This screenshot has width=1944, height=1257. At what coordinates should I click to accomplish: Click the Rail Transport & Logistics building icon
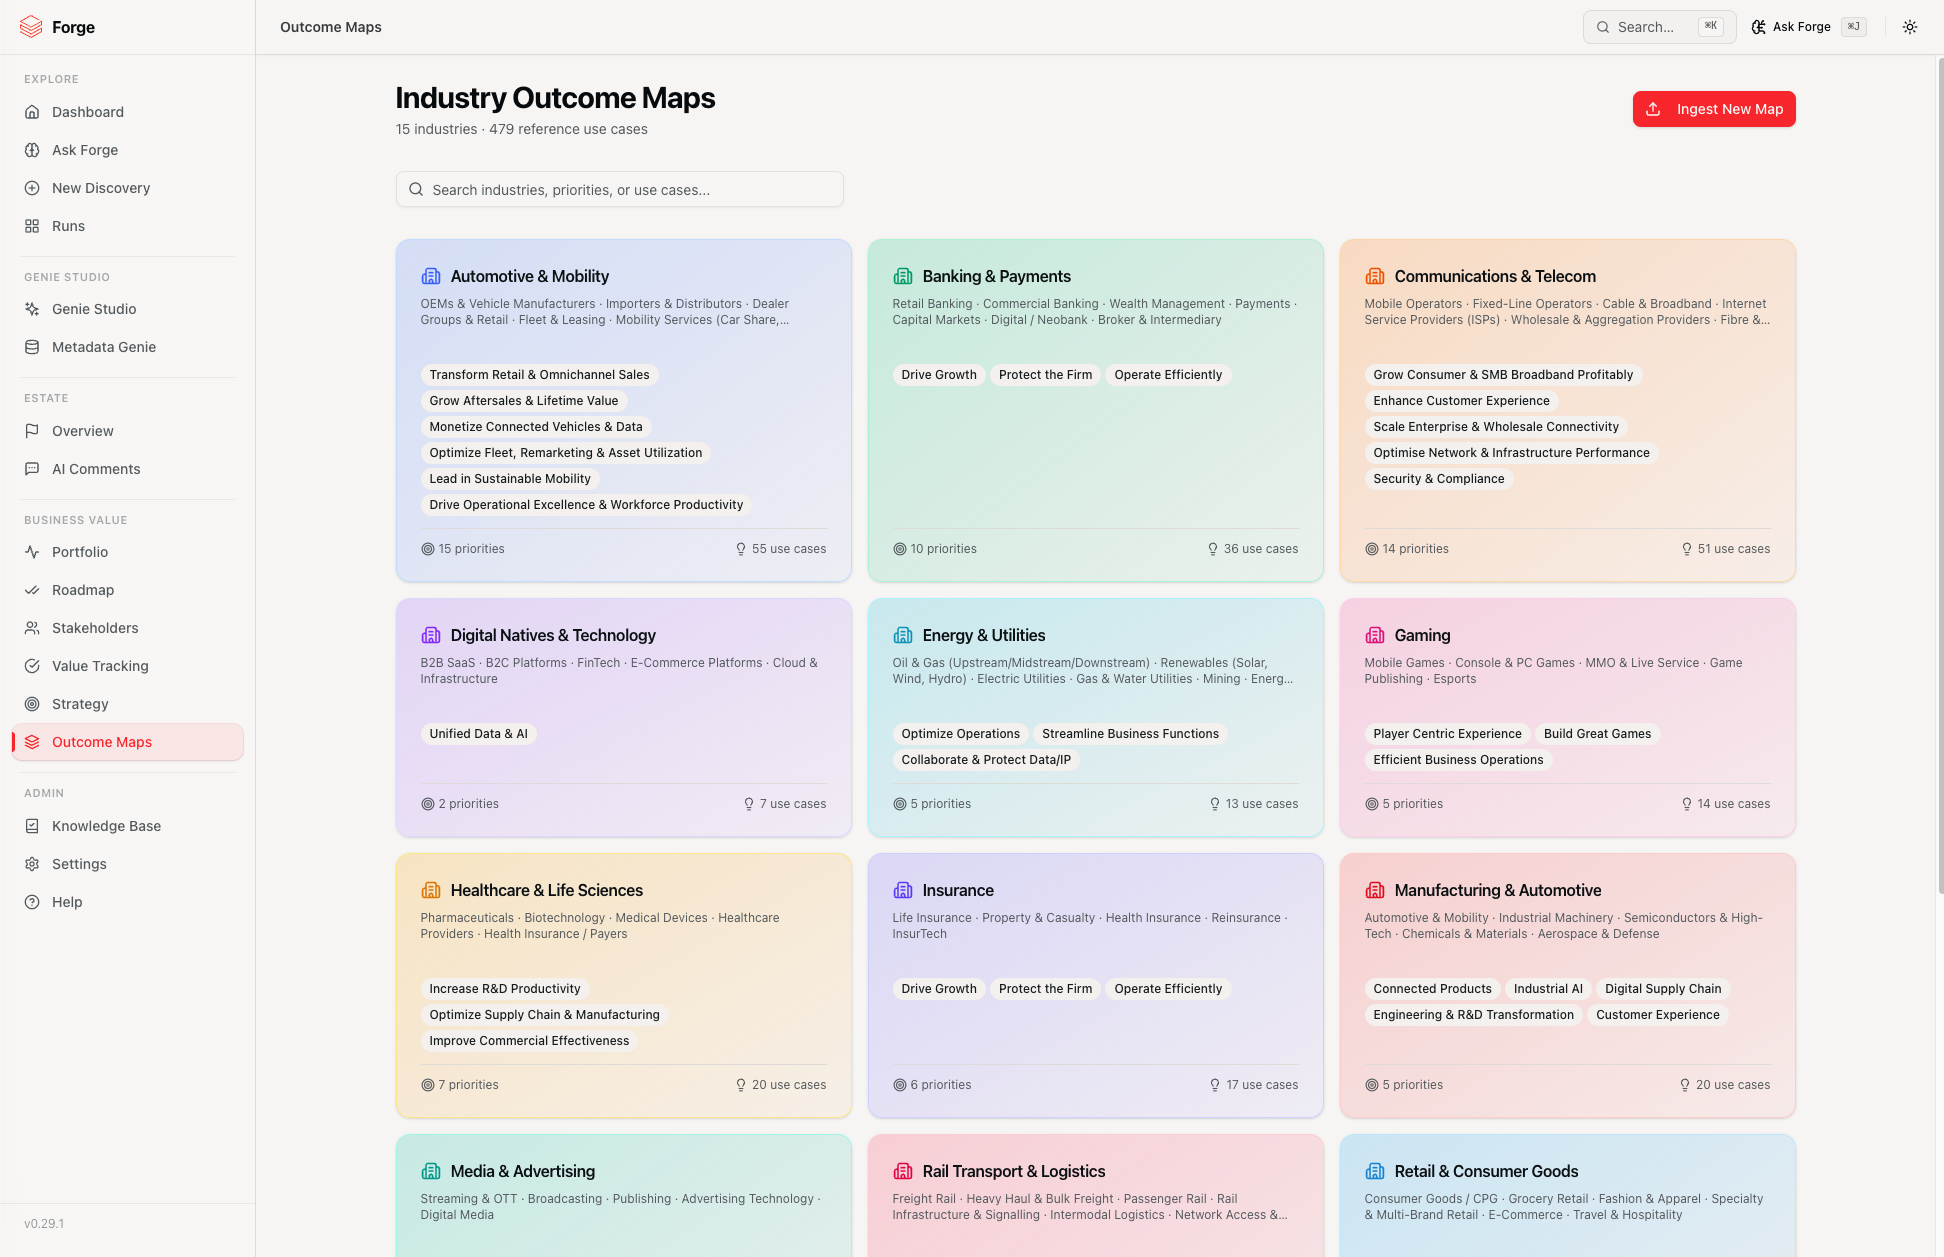click(903, 1171)
